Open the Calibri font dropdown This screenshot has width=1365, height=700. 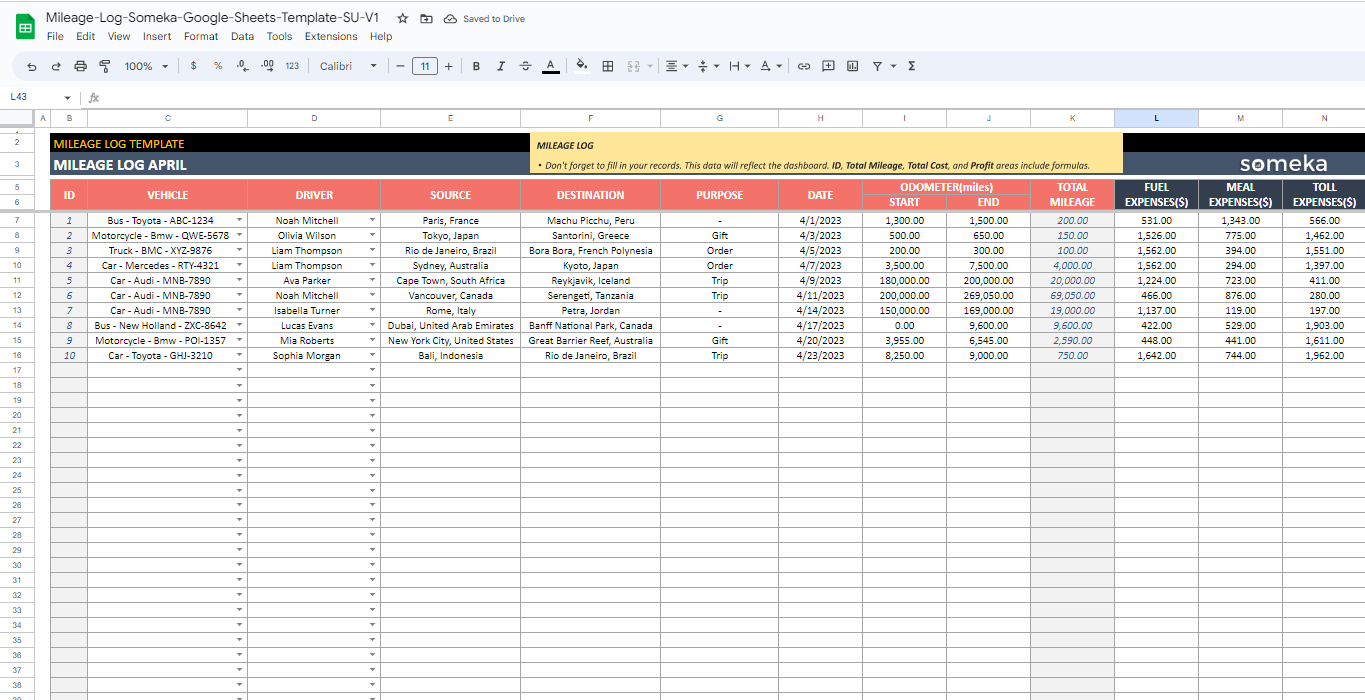[348, 67]
